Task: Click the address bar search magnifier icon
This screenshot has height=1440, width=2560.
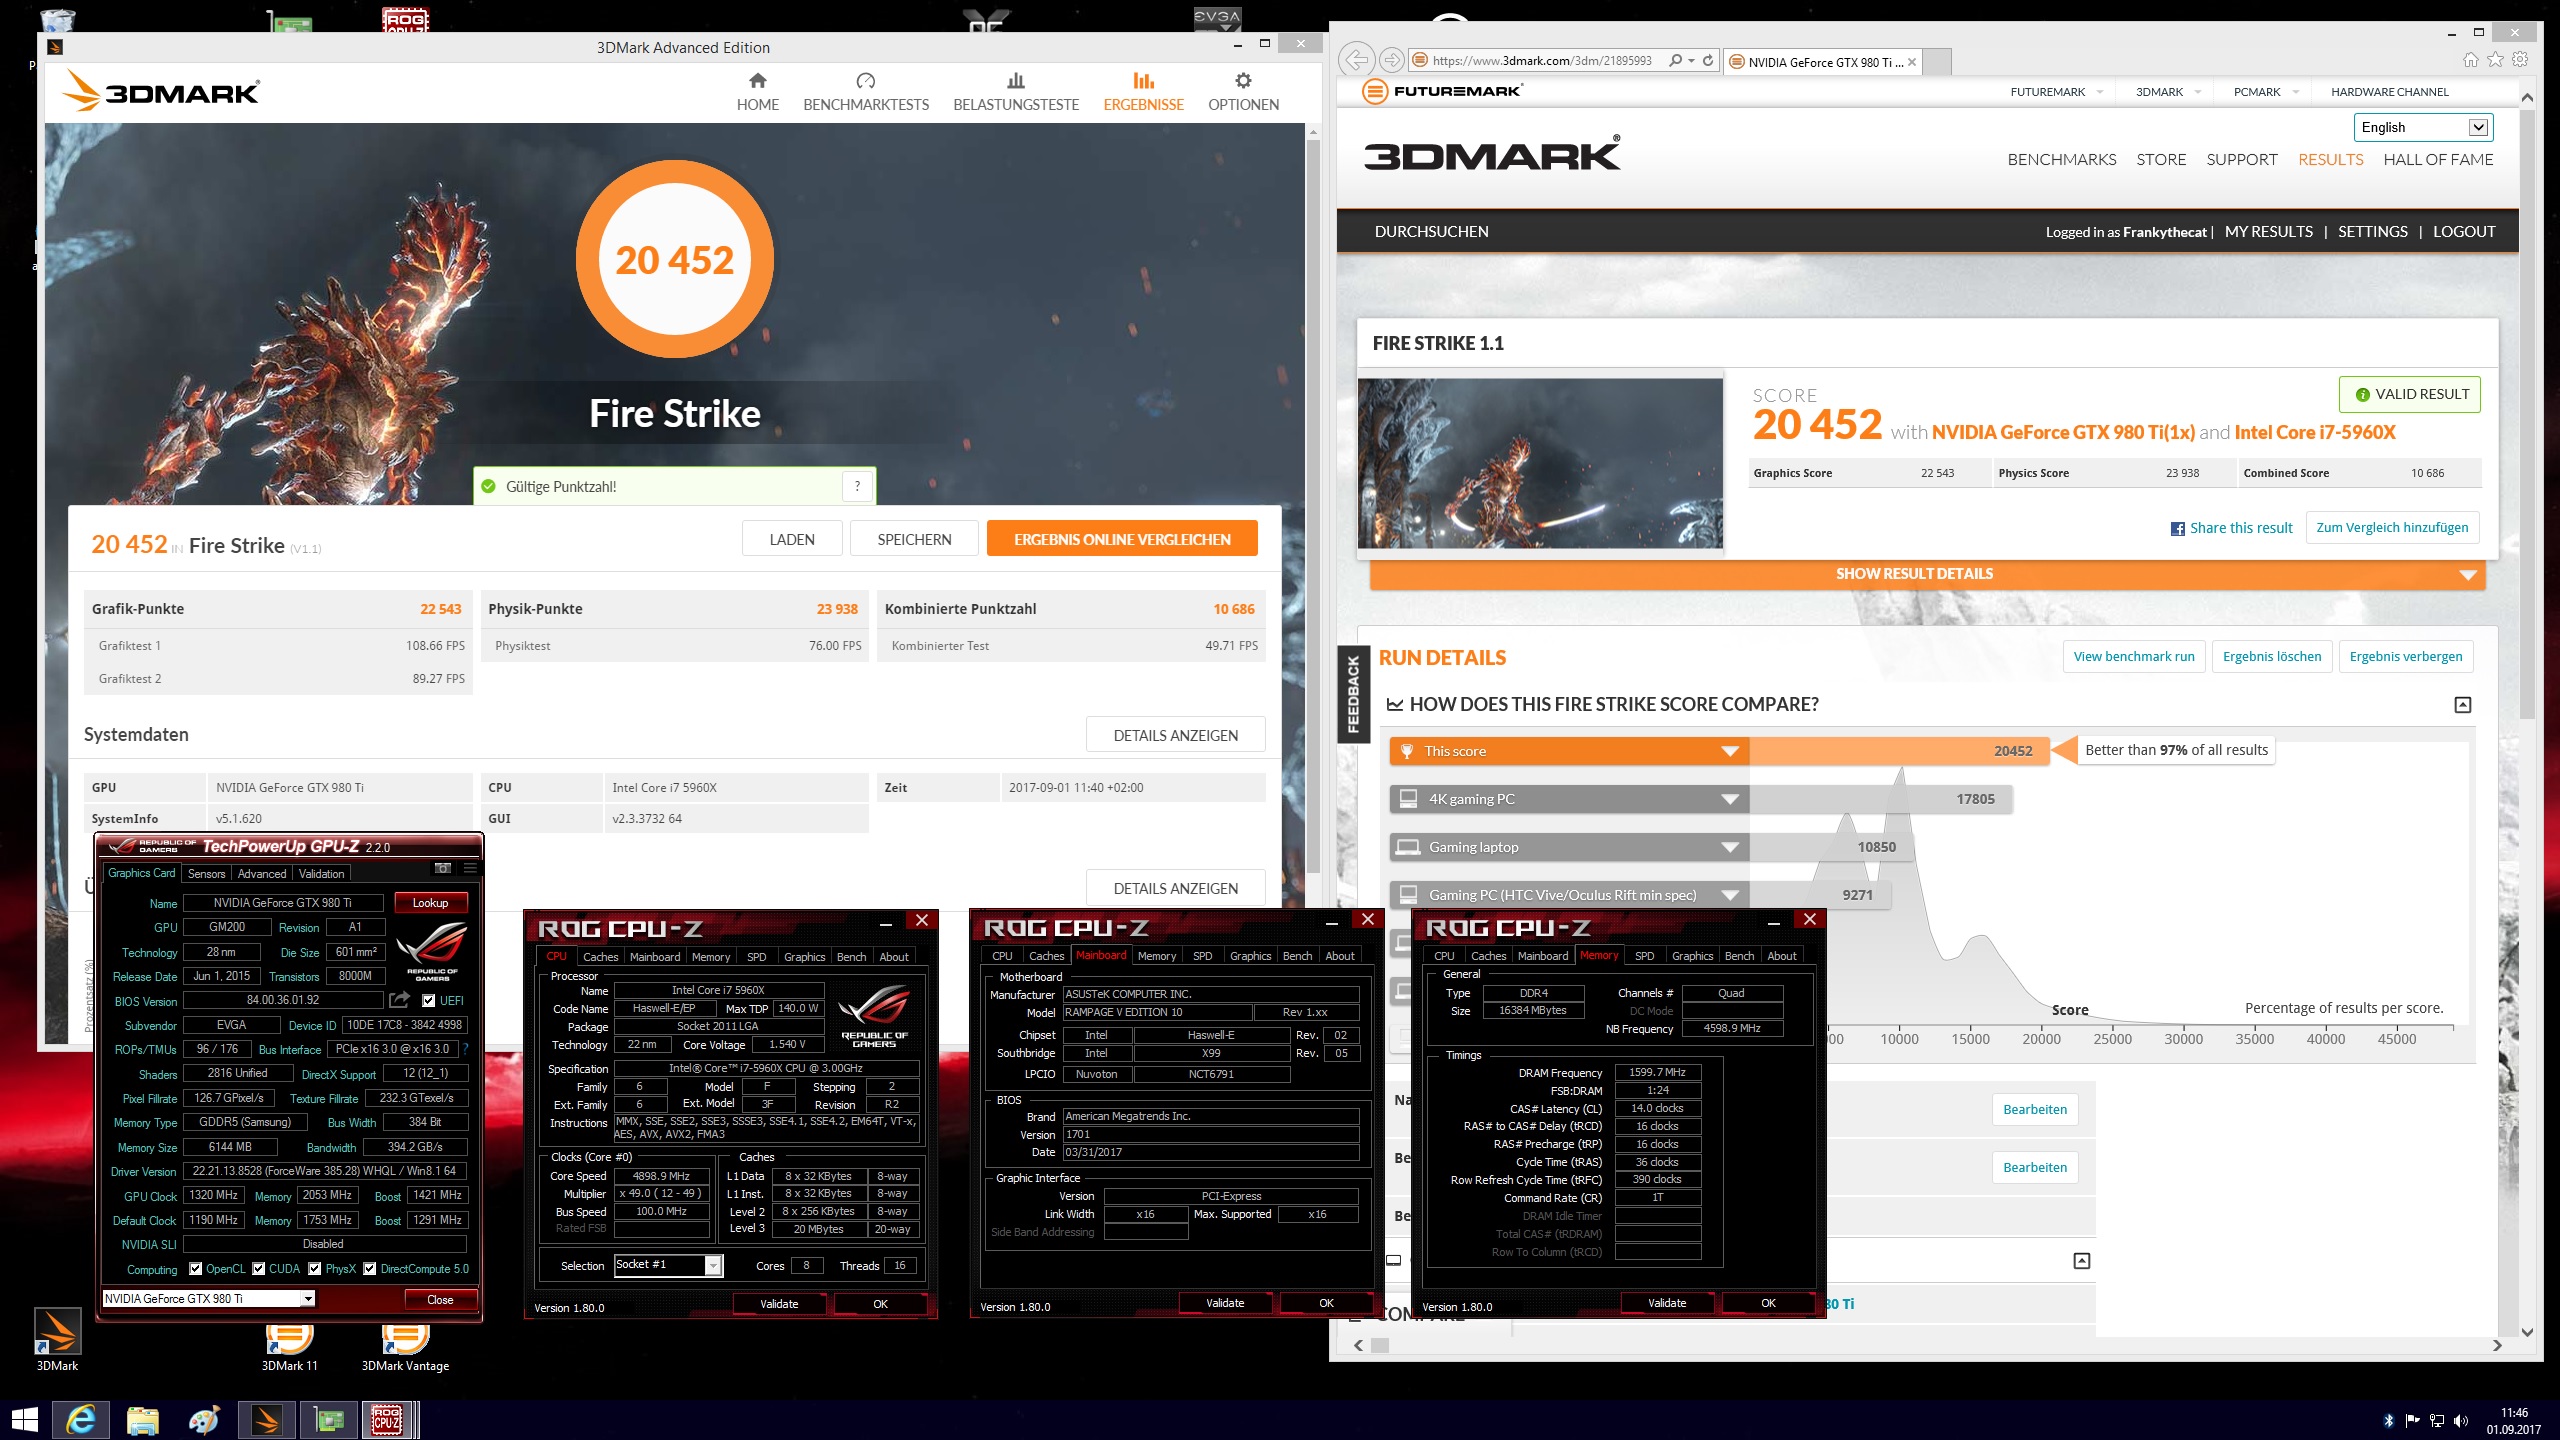Action: click(x=1675, y=61)
